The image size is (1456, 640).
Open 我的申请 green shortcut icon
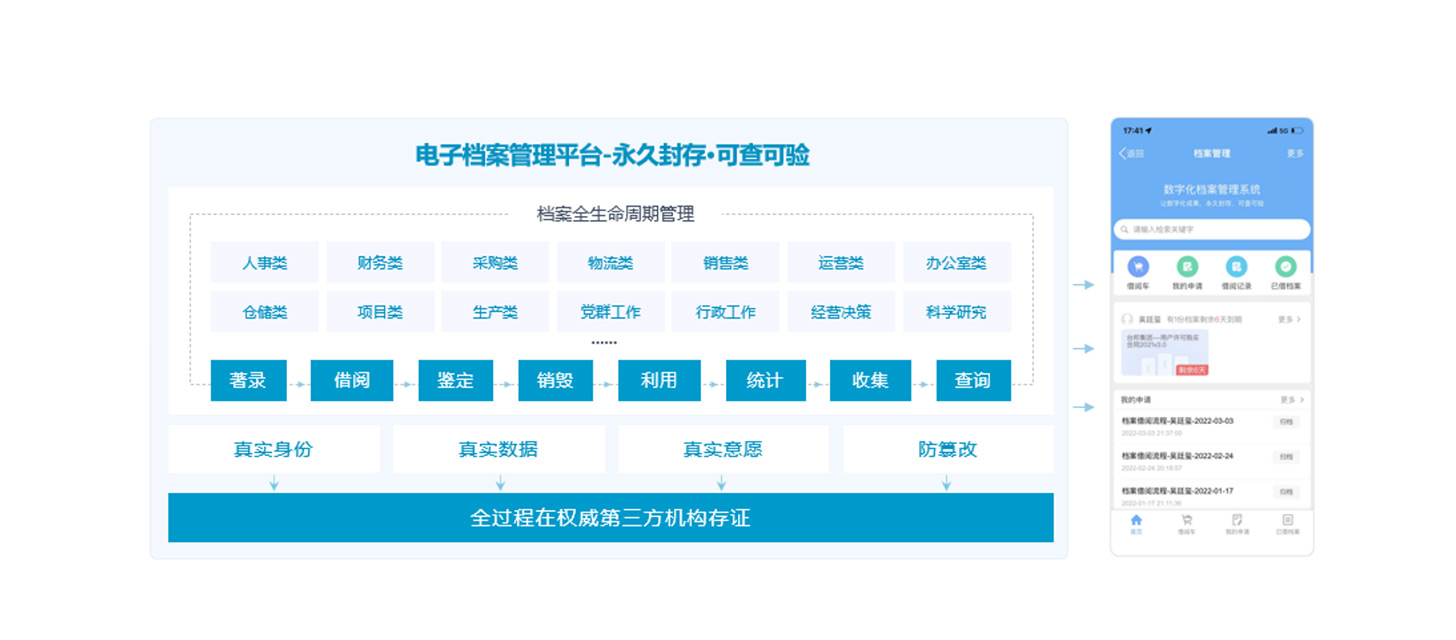1187,267
